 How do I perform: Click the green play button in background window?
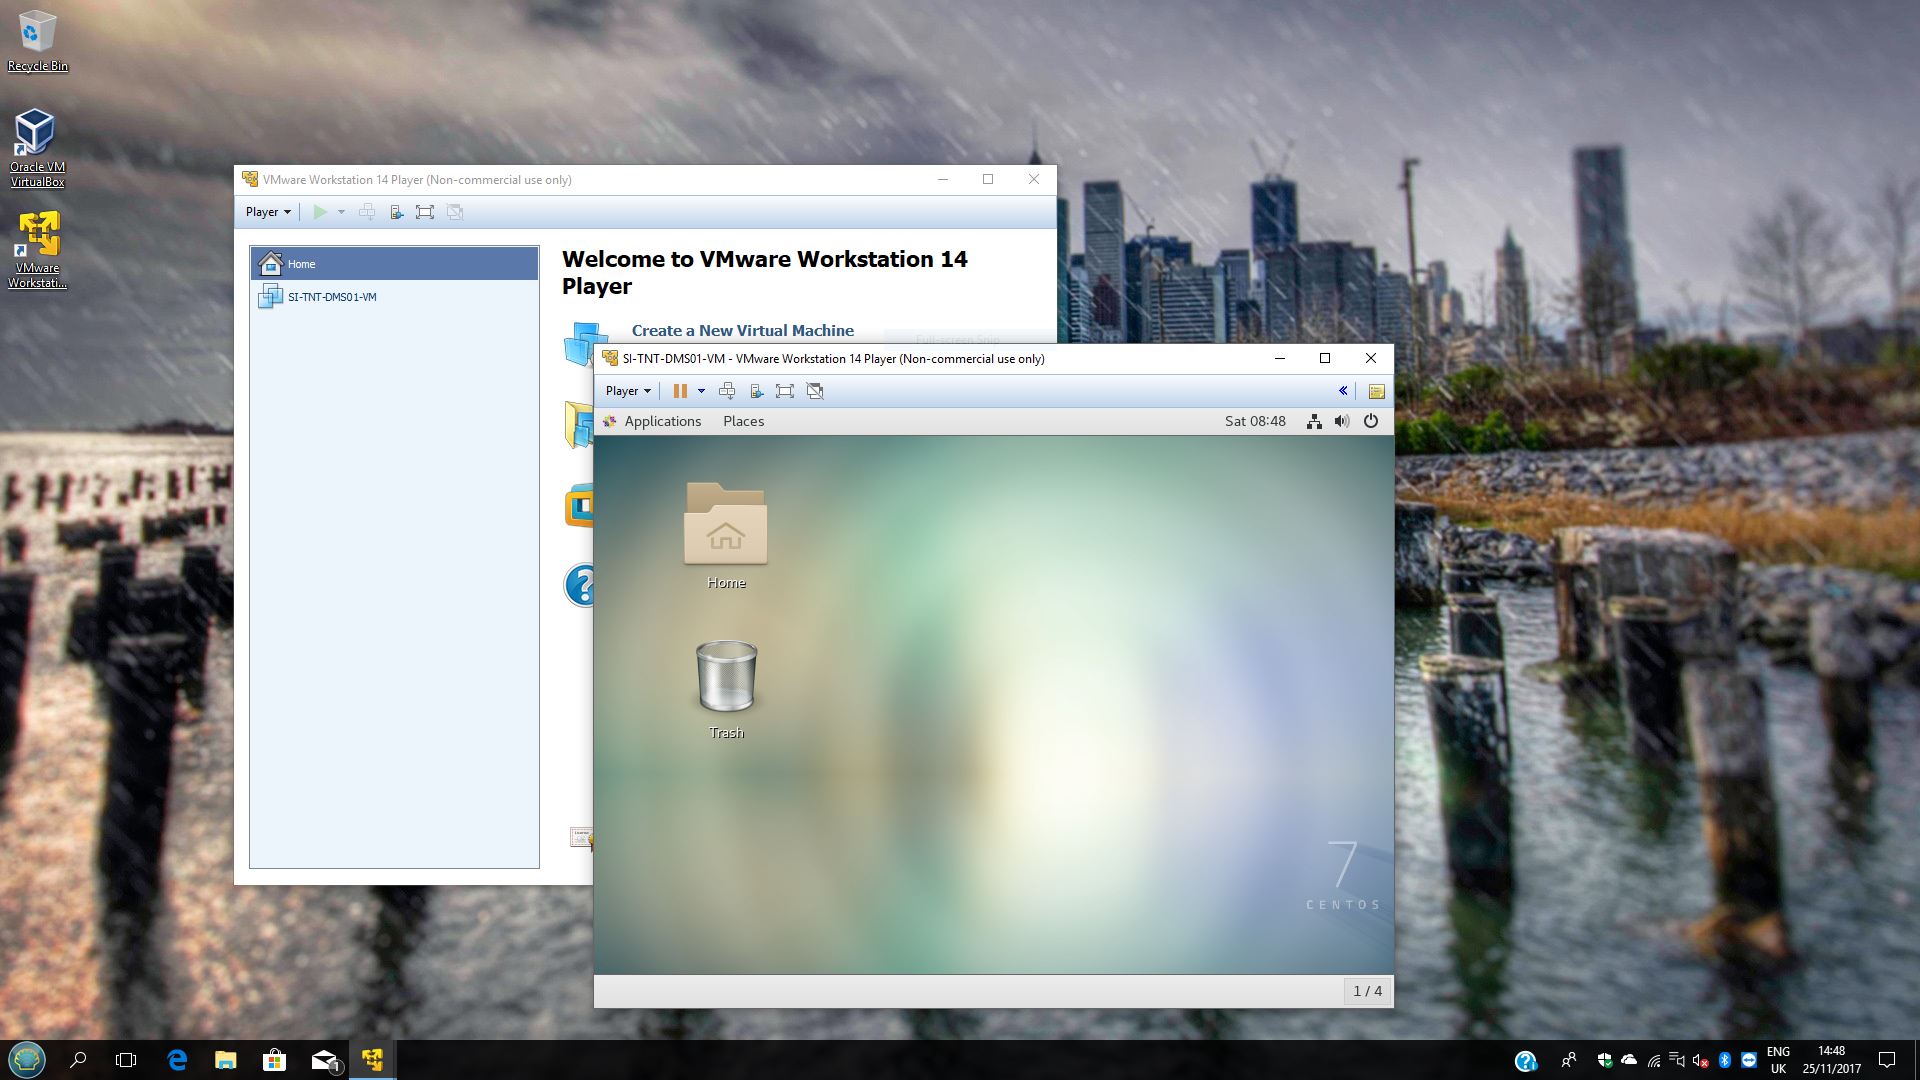pyautogui.click(x=320, y=212)
